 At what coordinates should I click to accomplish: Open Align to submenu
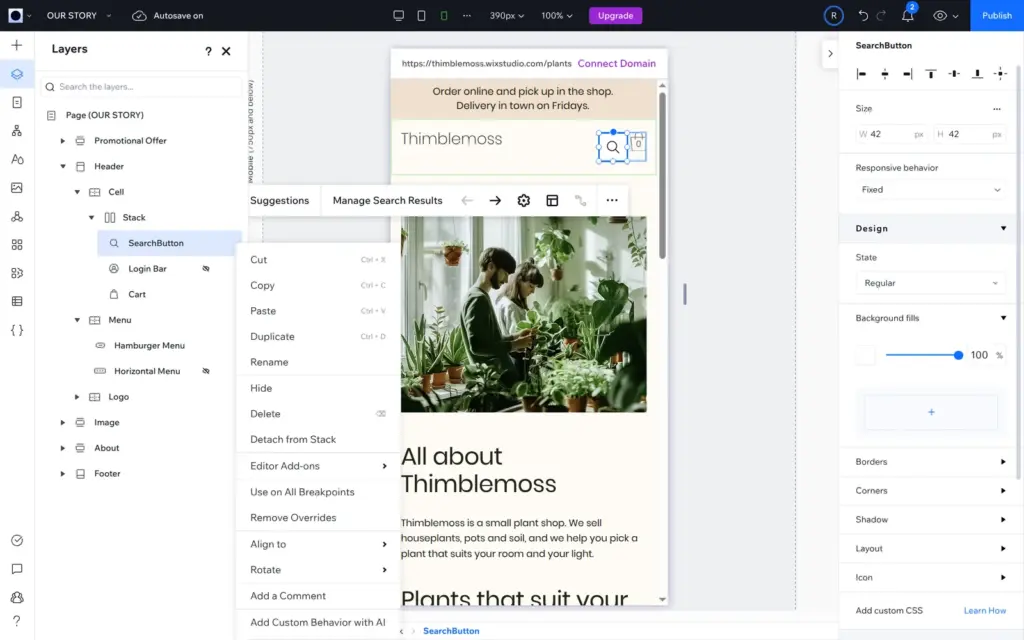[317, 544]
